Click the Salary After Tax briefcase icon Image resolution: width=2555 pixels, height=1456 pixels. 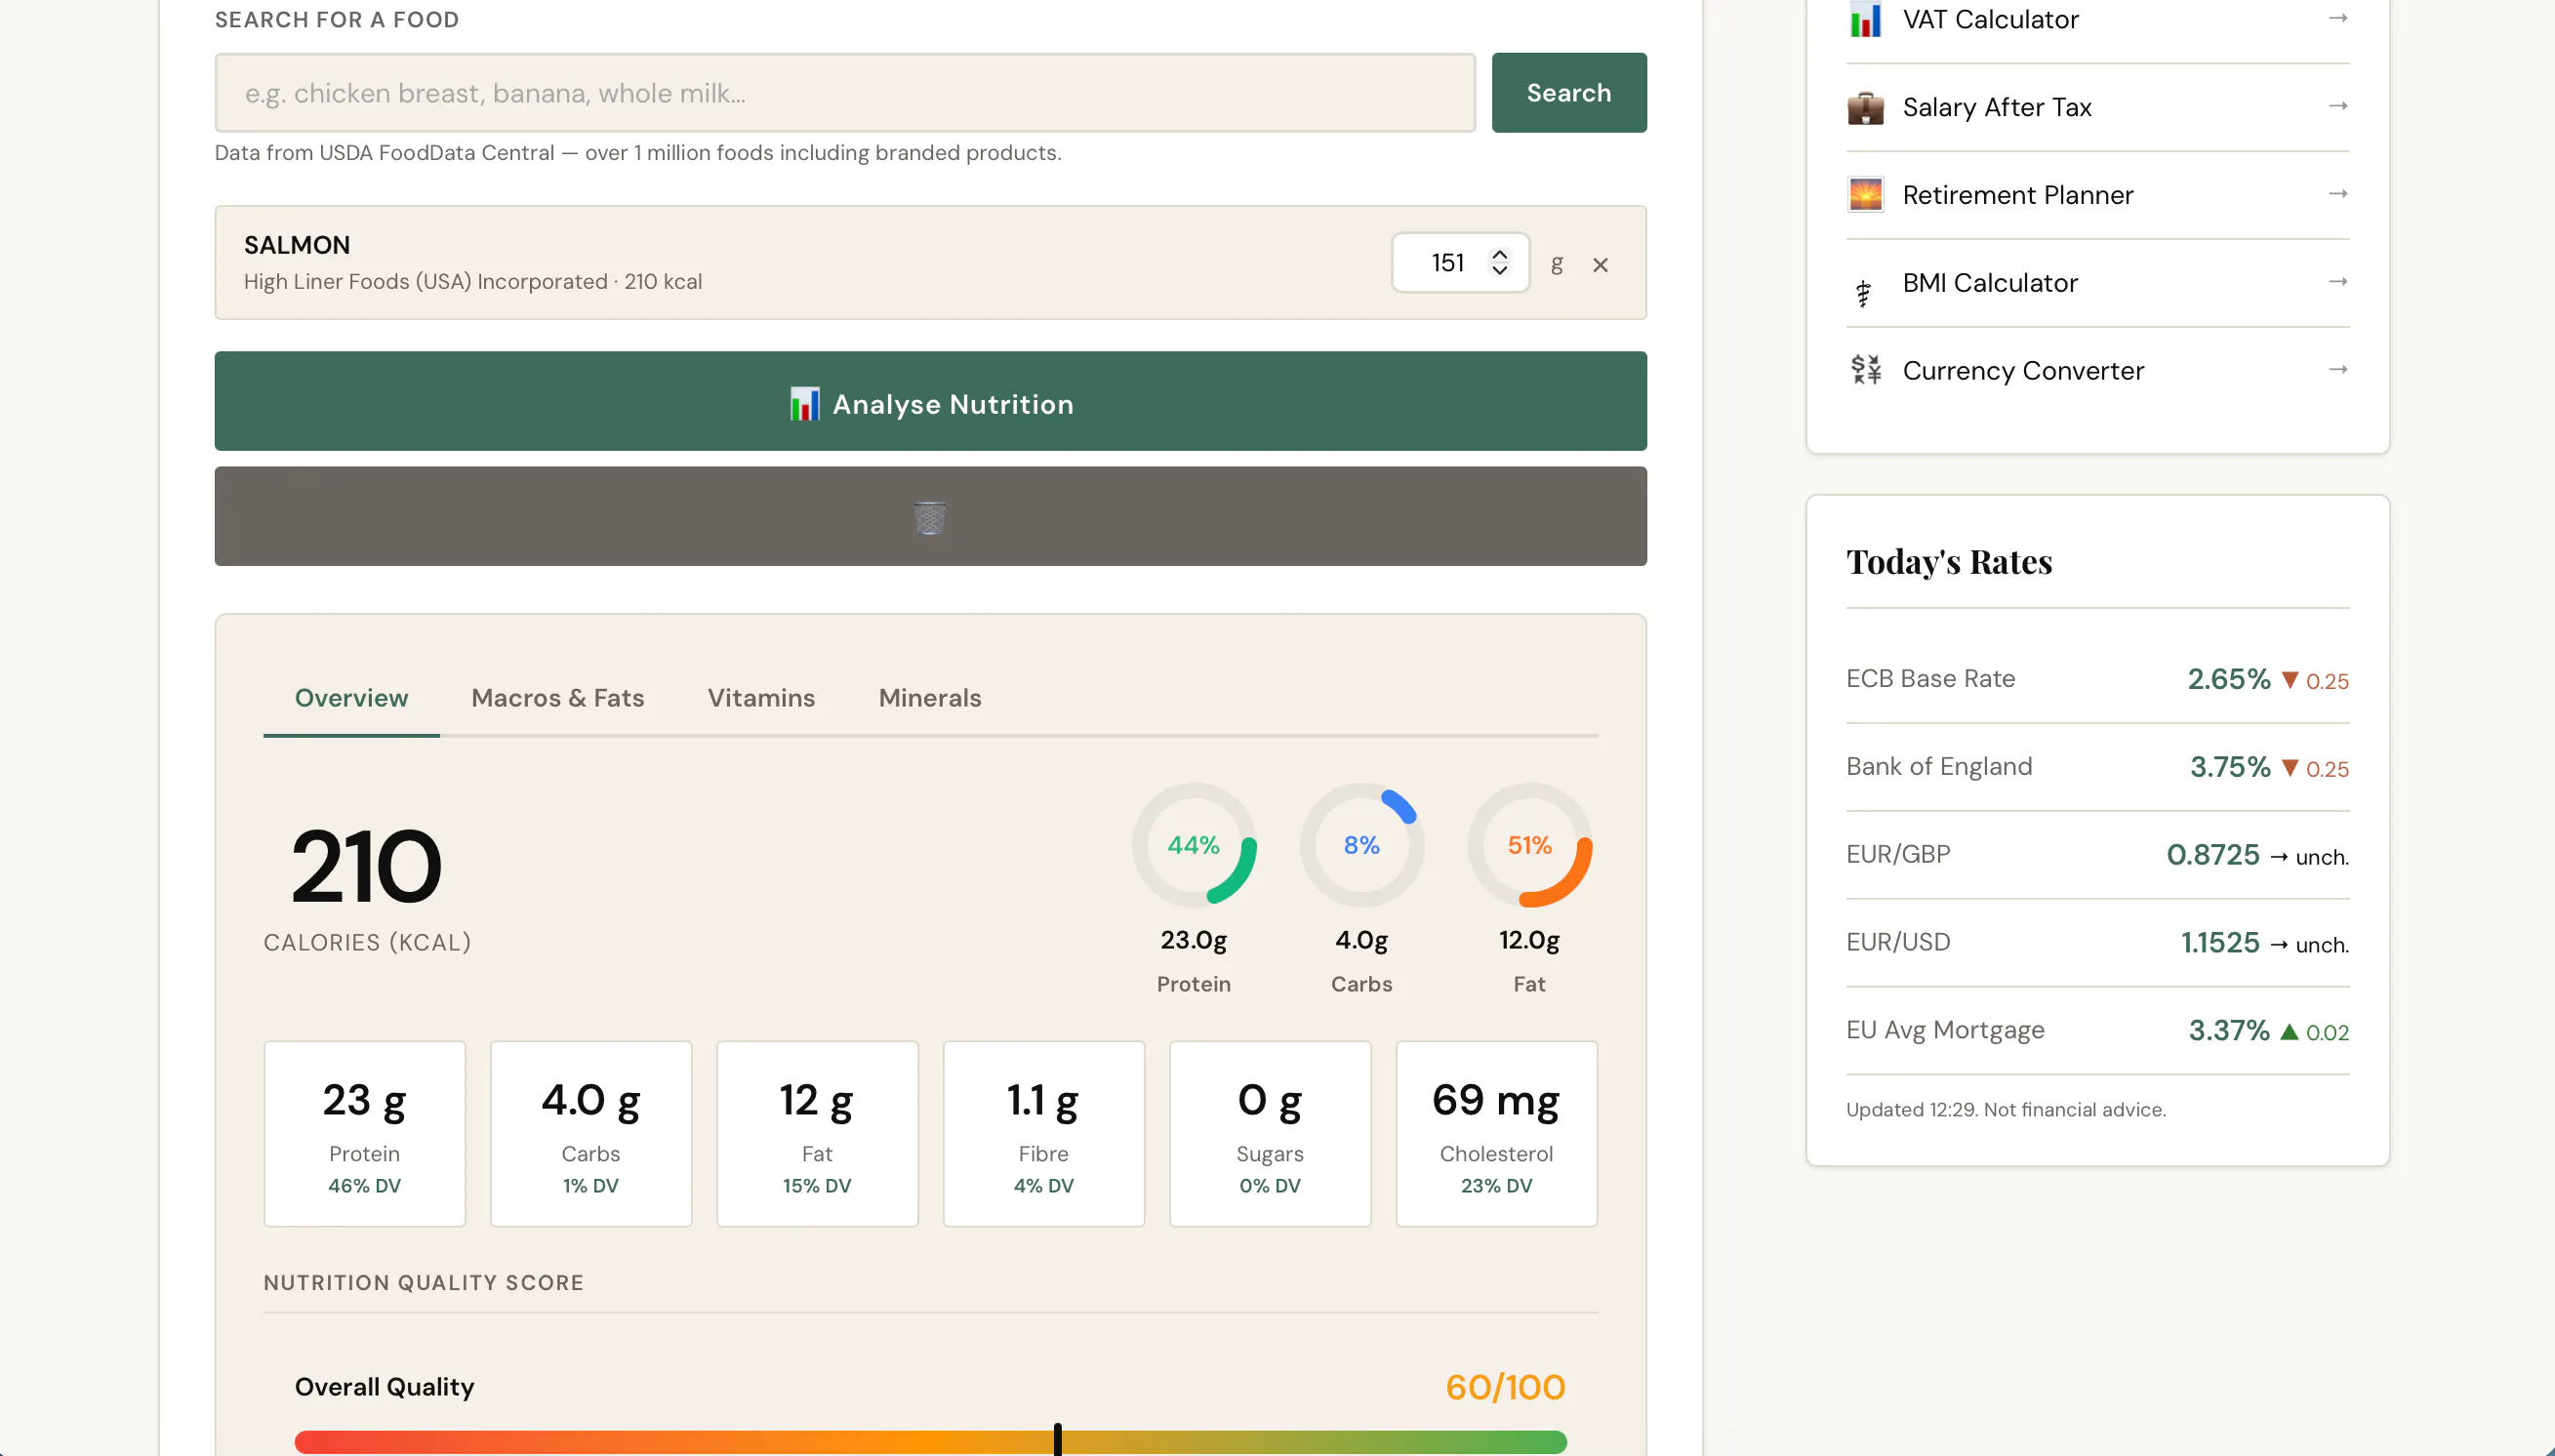coord(1865,107)
